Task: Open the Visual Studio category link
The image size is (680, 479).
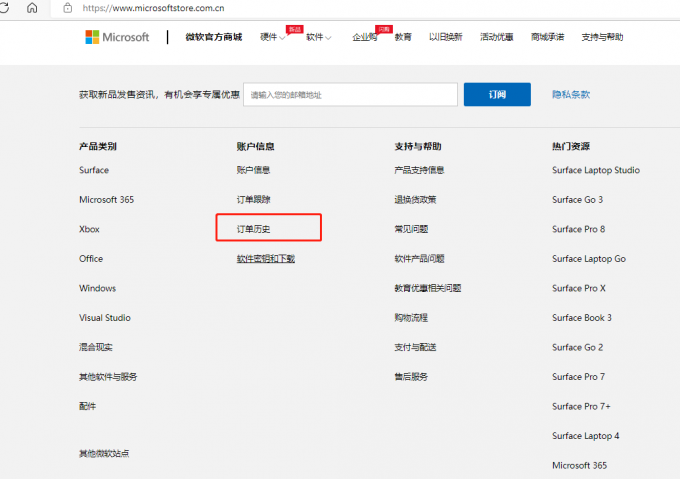Action: pos(105,318)
